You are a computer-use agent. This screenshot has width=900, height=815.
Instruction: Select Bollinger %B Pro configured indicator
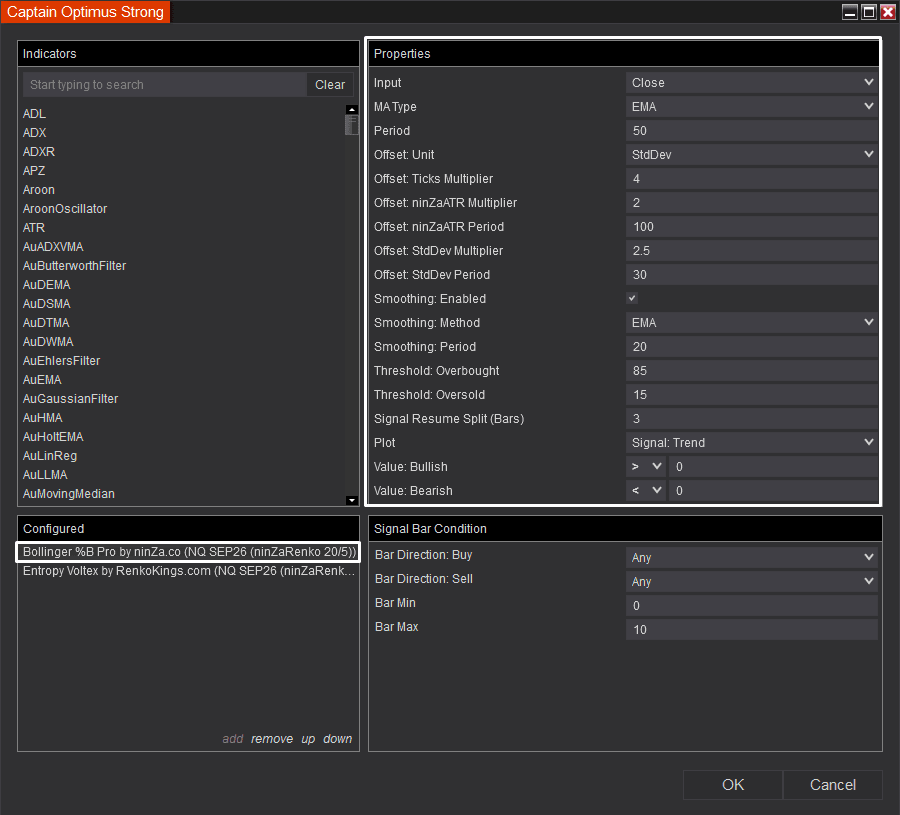[x=188, y=552]
